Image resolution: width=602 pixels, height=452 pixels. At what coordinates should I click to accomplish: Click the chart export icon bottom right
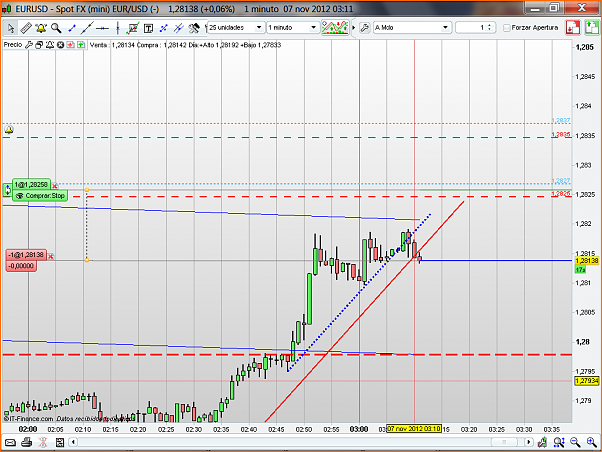click(542, 442)
